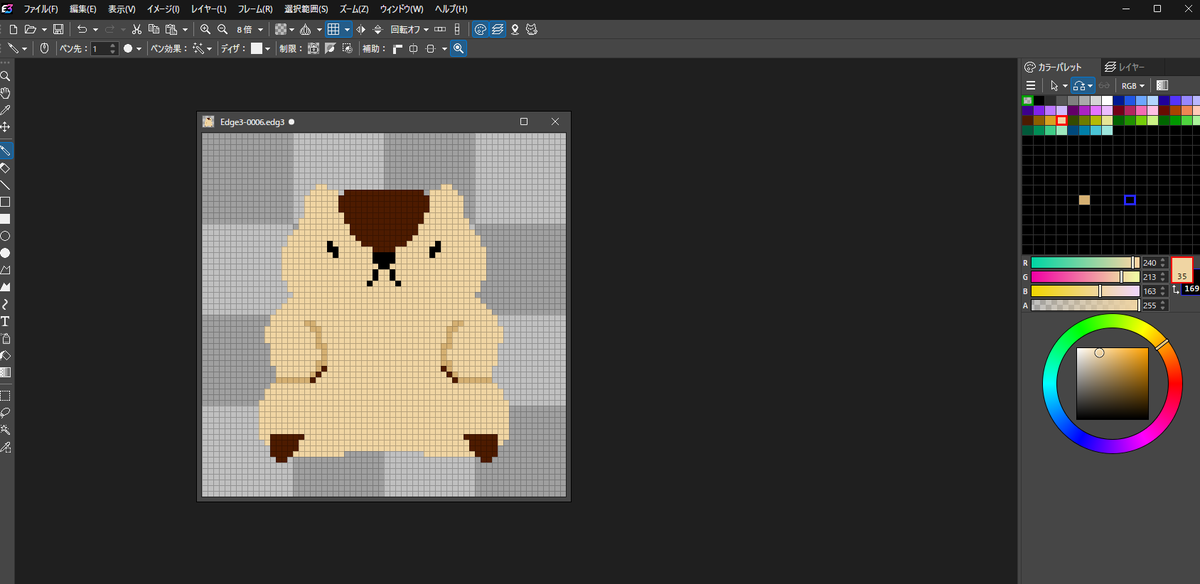Select the hand pan tool
The width and height of the screenshot is (1200, 584).
coord(5,92)
